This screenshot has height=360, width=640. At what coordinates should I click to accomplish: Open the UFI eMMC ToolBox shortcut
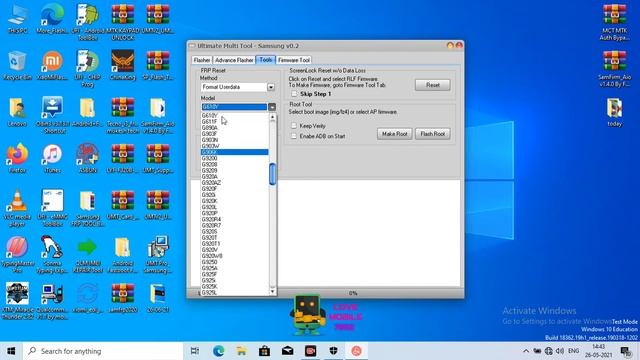[x=52, y=208]
